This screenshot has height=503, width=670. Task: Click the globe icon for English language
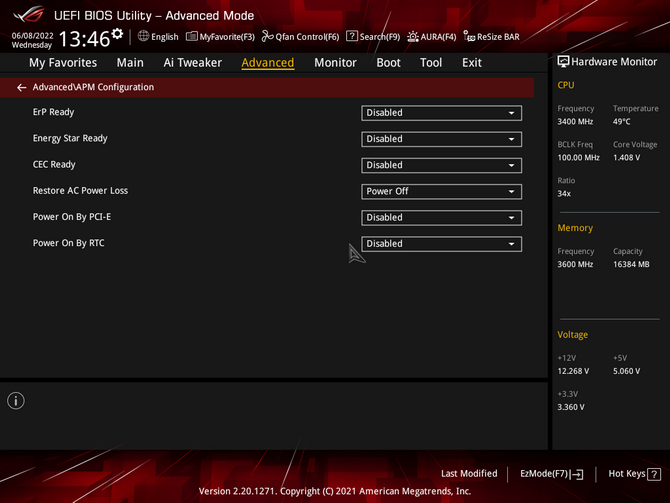144,37
